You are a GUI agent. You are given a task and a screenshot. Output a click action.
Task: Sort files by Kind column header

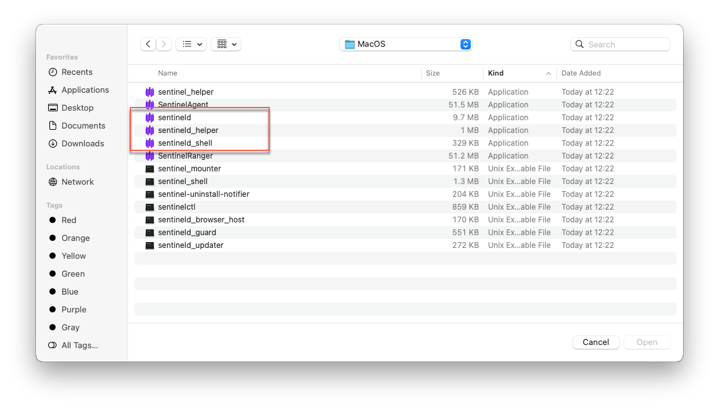pos(496,73)
